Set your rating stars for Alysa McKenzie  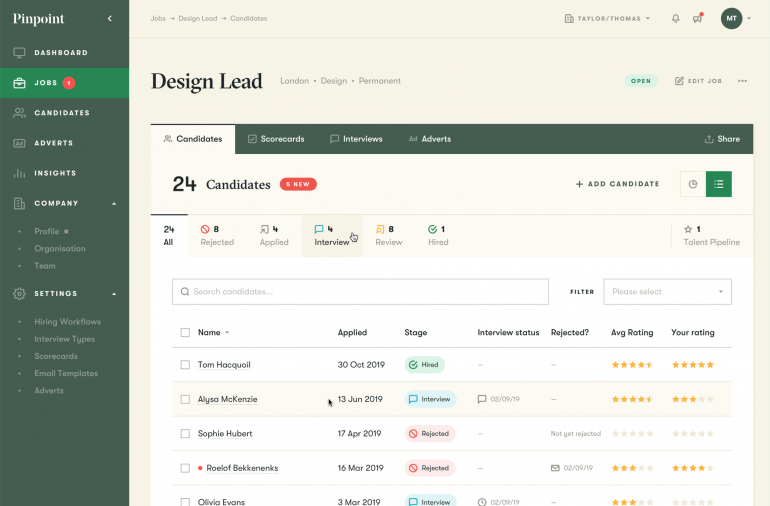pos(692,399)
